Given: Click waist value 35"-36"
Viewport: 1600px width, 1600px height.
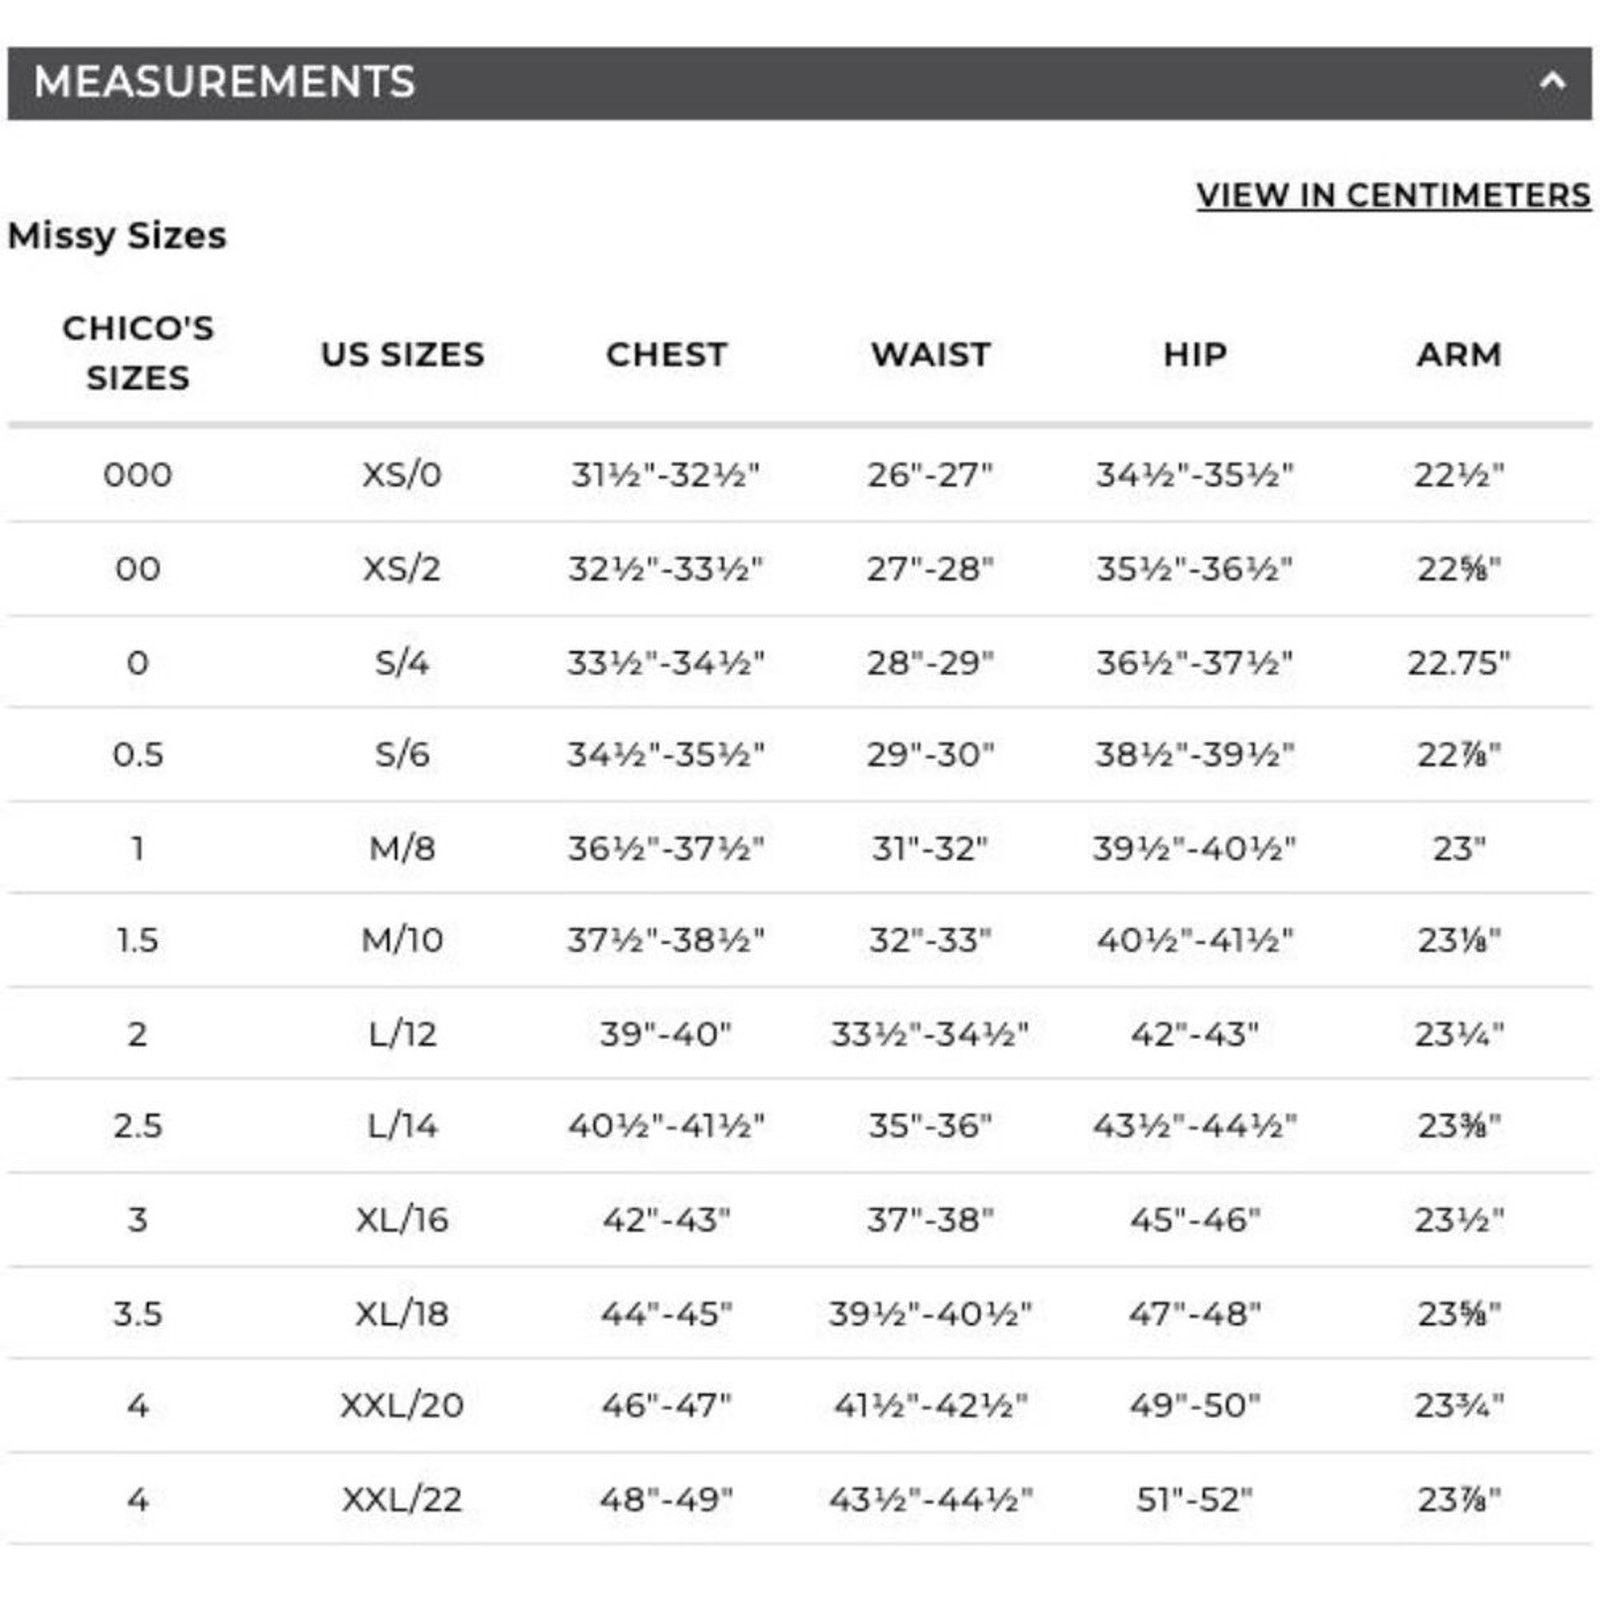Looking at the screenshot, I should (x=930, y=1125).
